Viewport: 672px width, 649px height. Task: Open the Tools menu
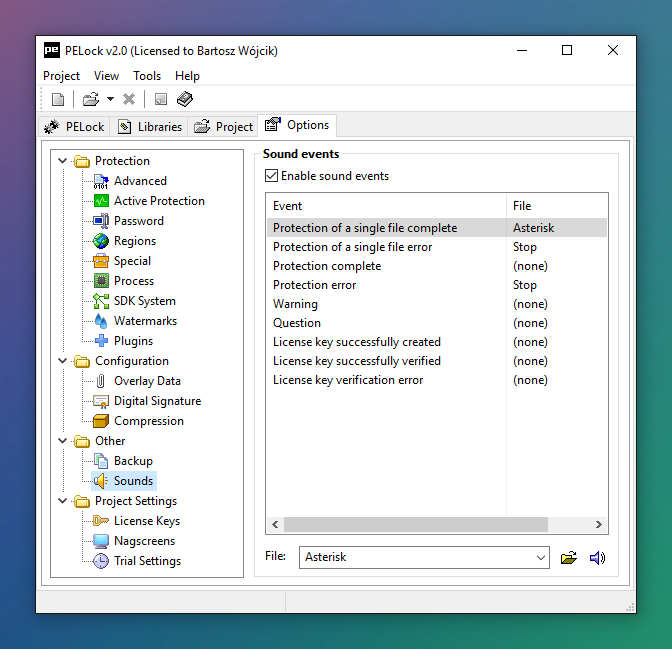147,76
